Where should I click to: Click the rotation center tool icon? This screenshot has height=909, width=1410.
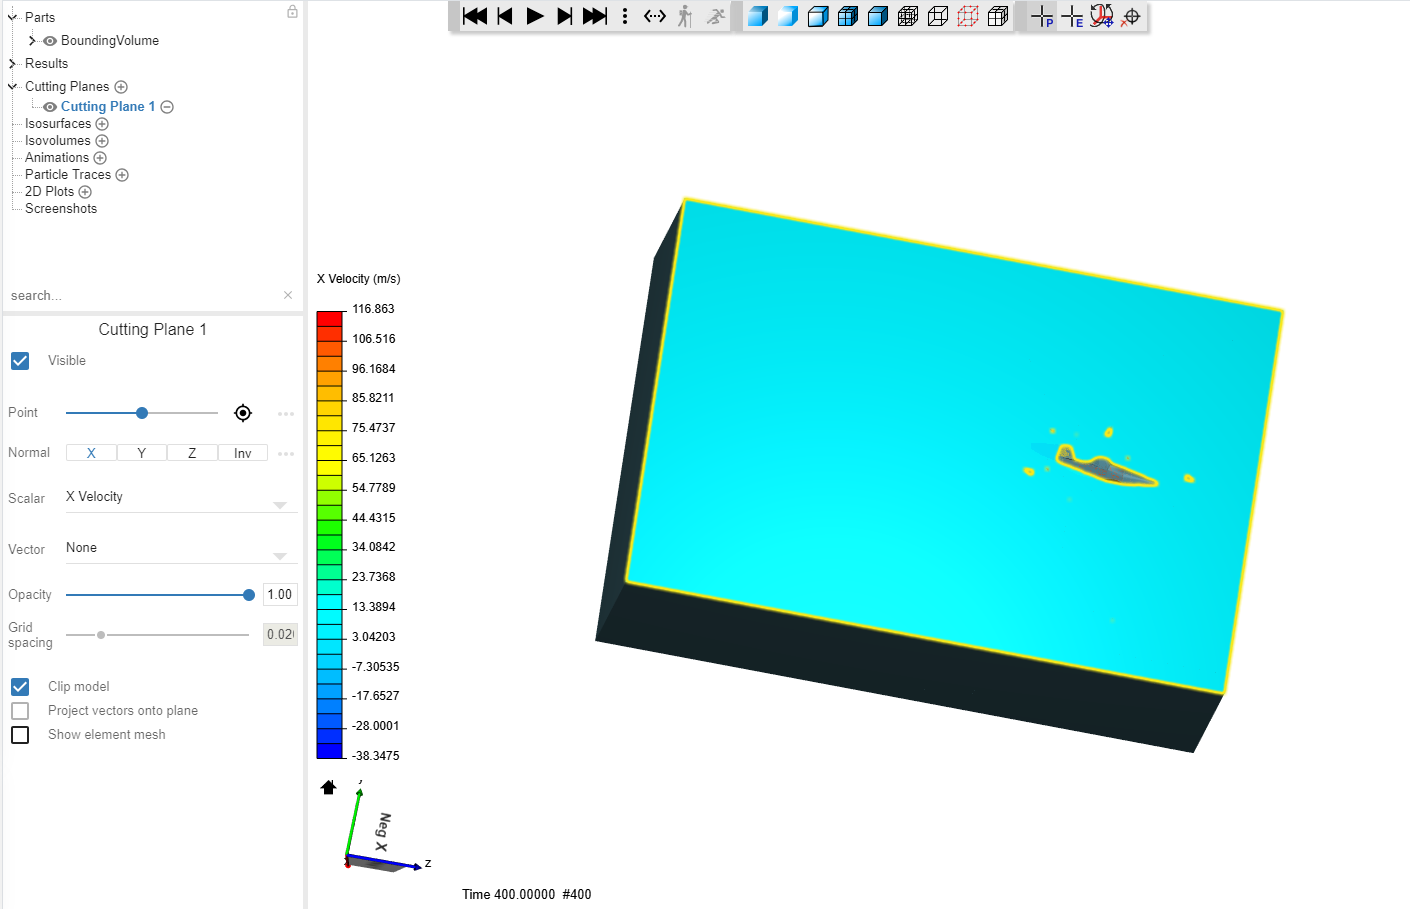coord(1102,16)
